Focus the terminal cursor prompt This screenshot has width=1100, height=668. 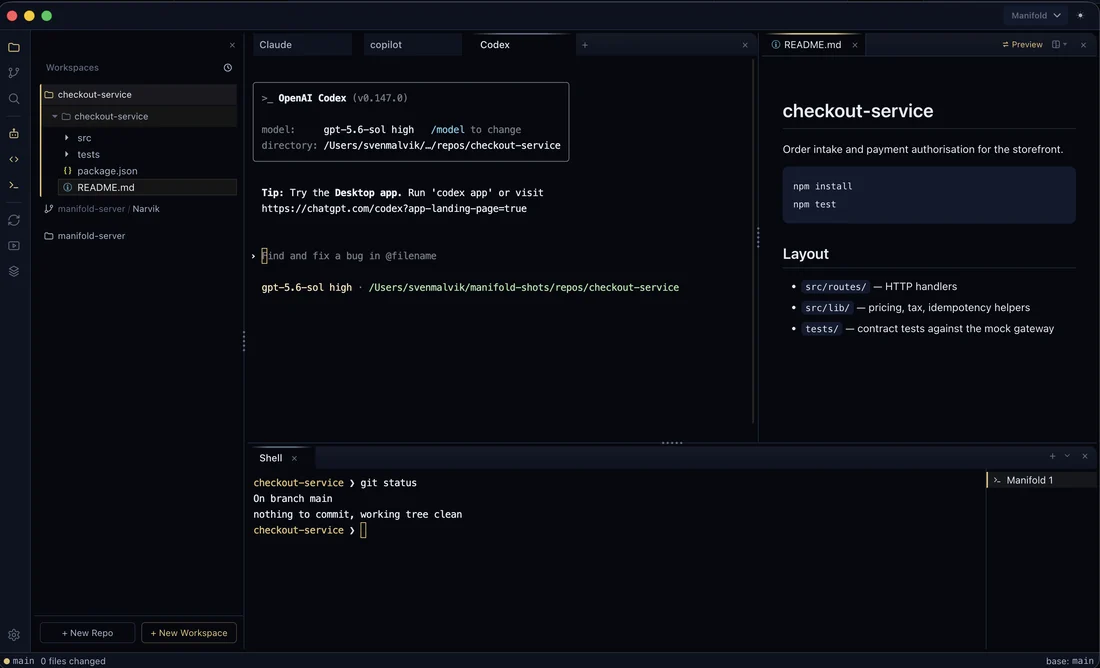pyautogui.click(x=363, y=530)
